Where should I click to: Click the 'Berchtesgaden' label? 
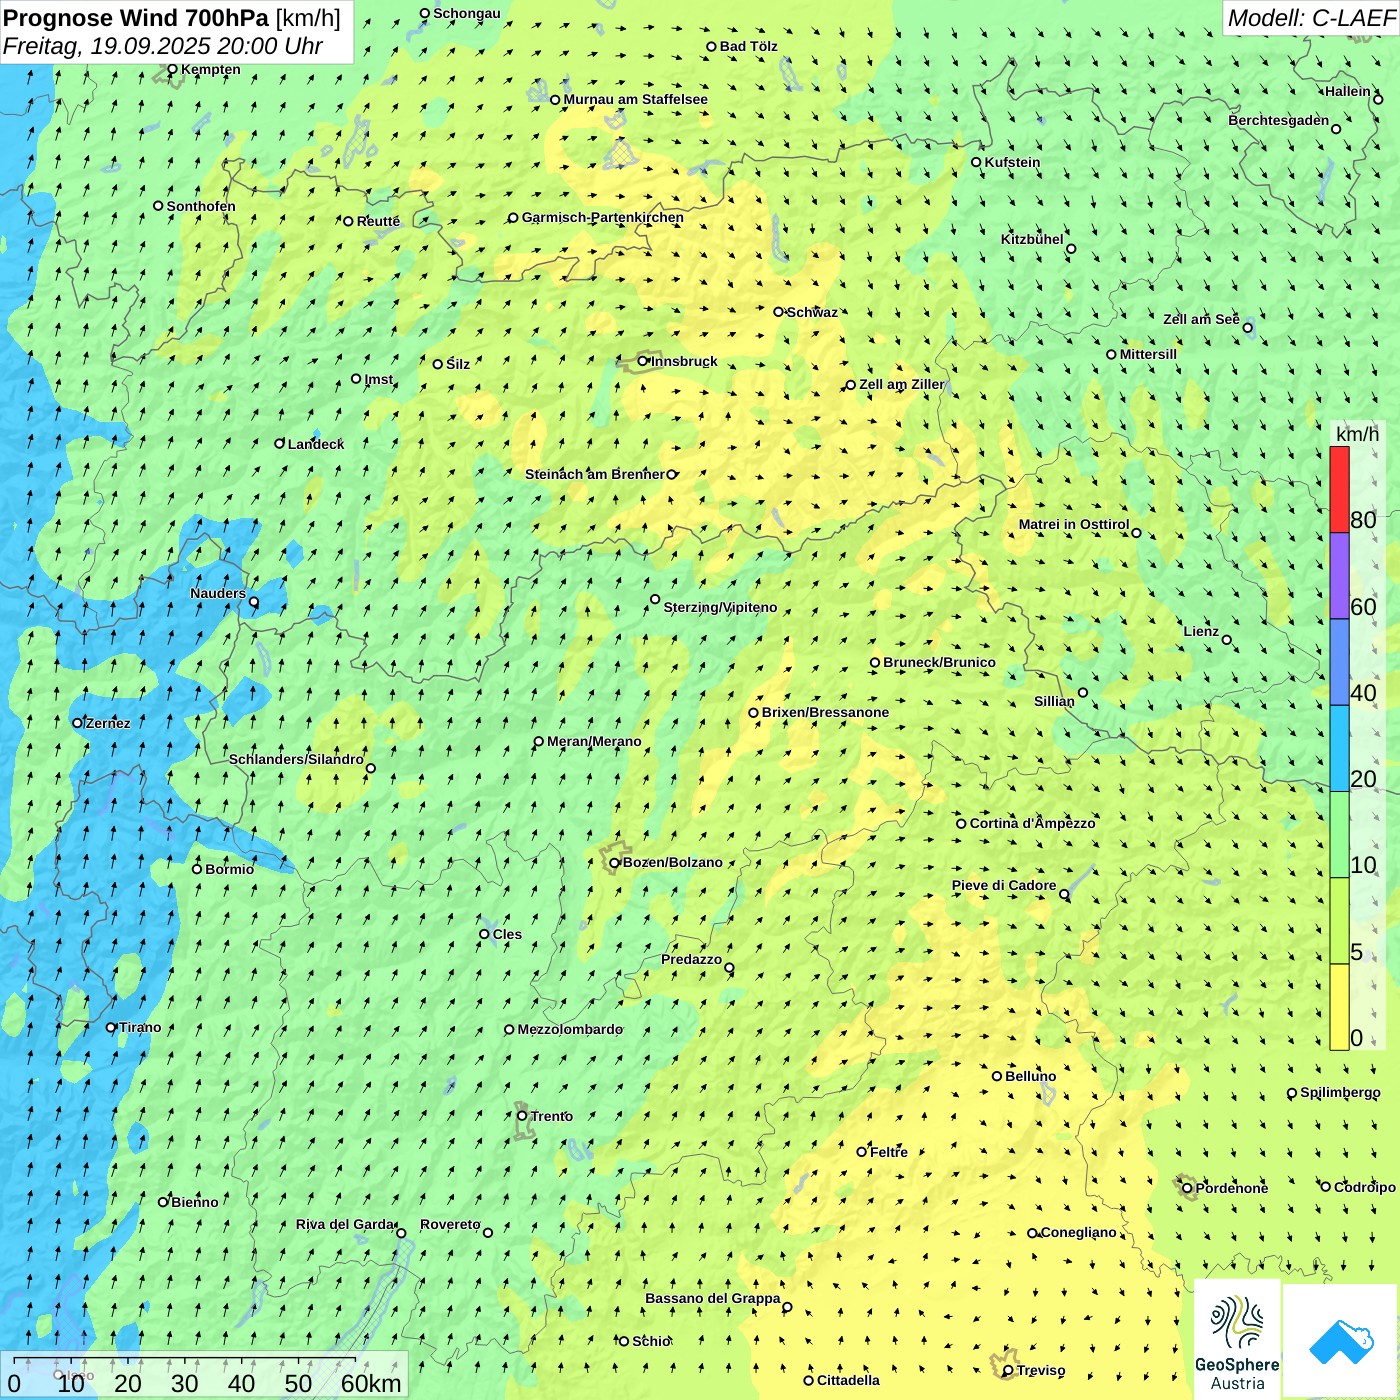tap(1279, 120)
